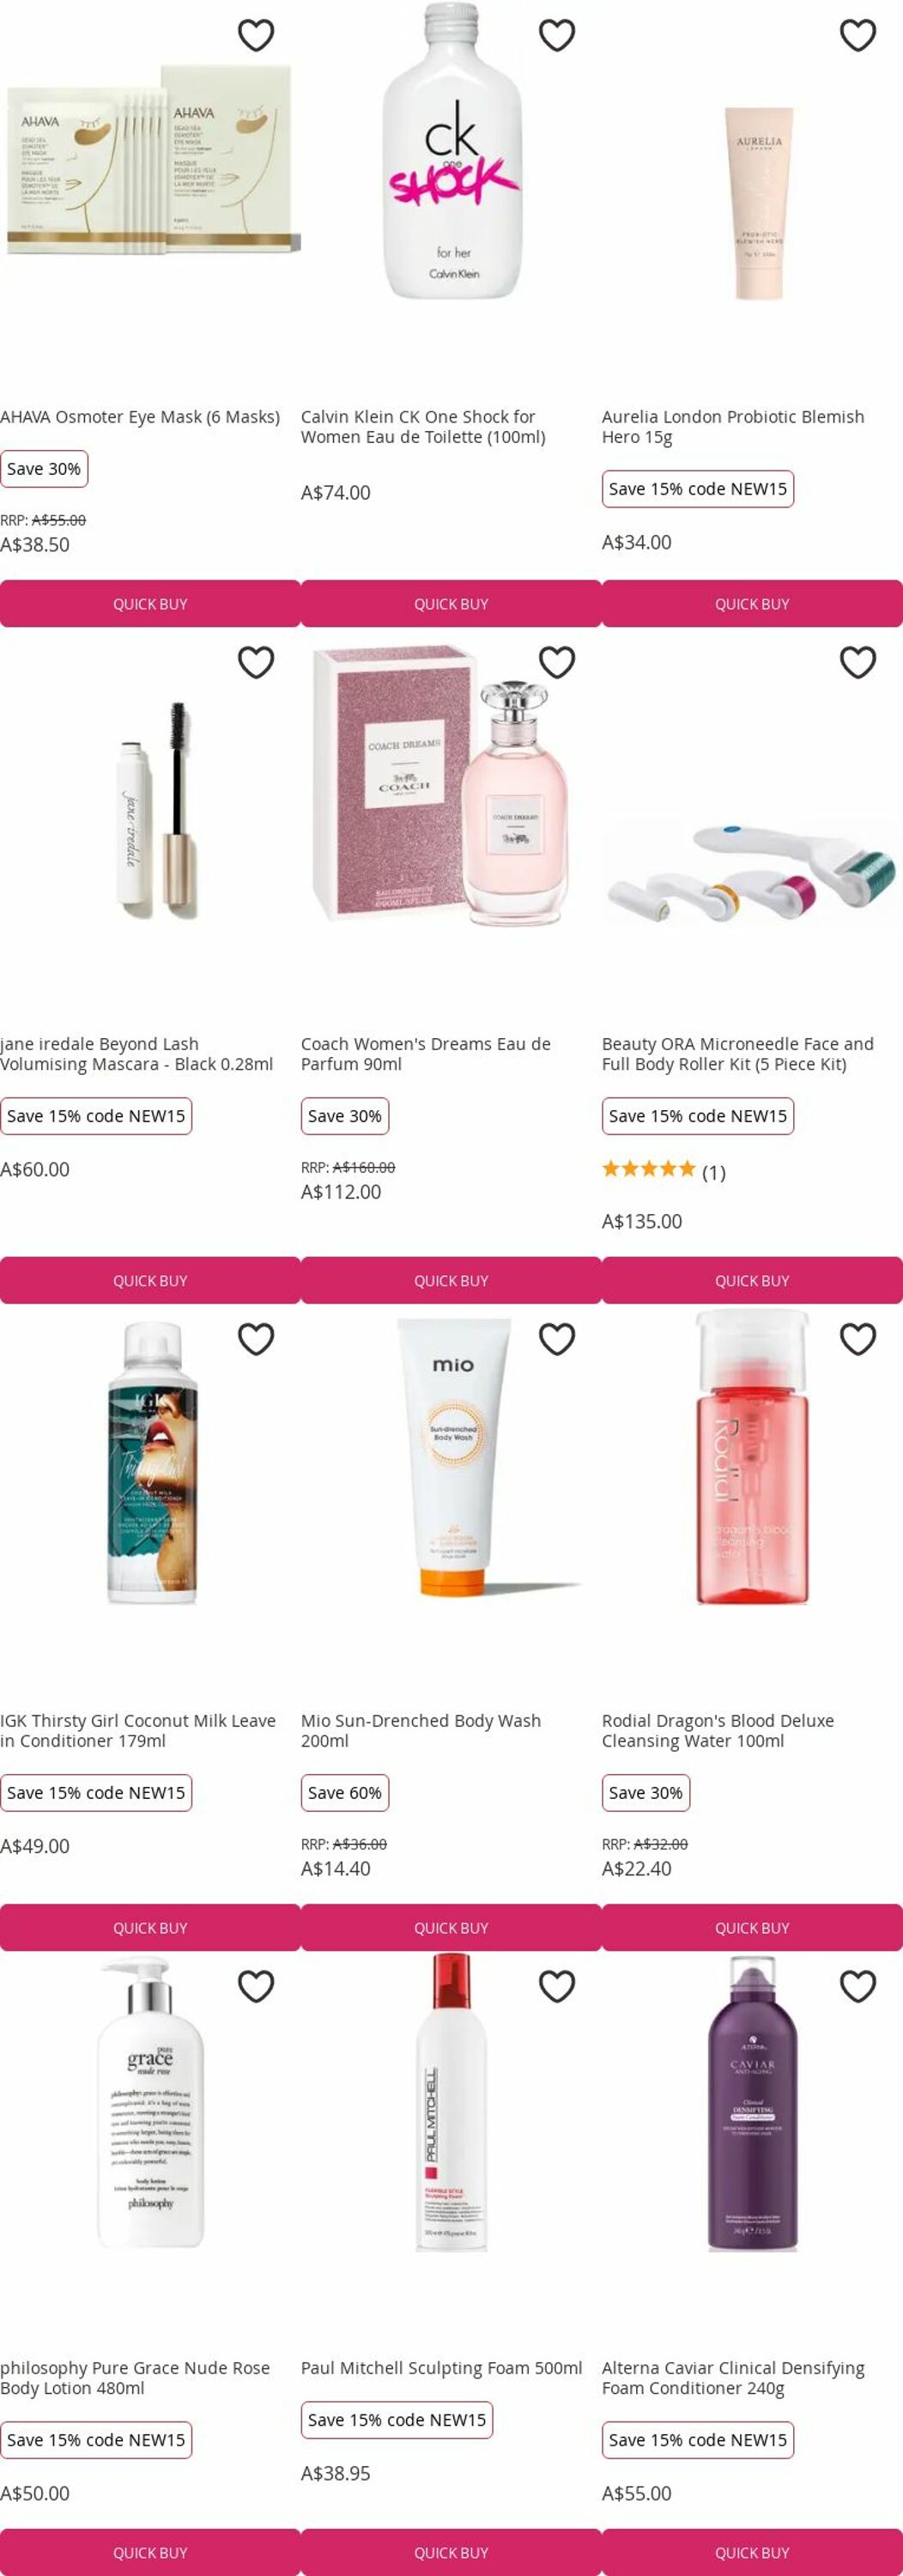Favorite the IGK Thirsty Girl conditioner

pos(256,1339)
